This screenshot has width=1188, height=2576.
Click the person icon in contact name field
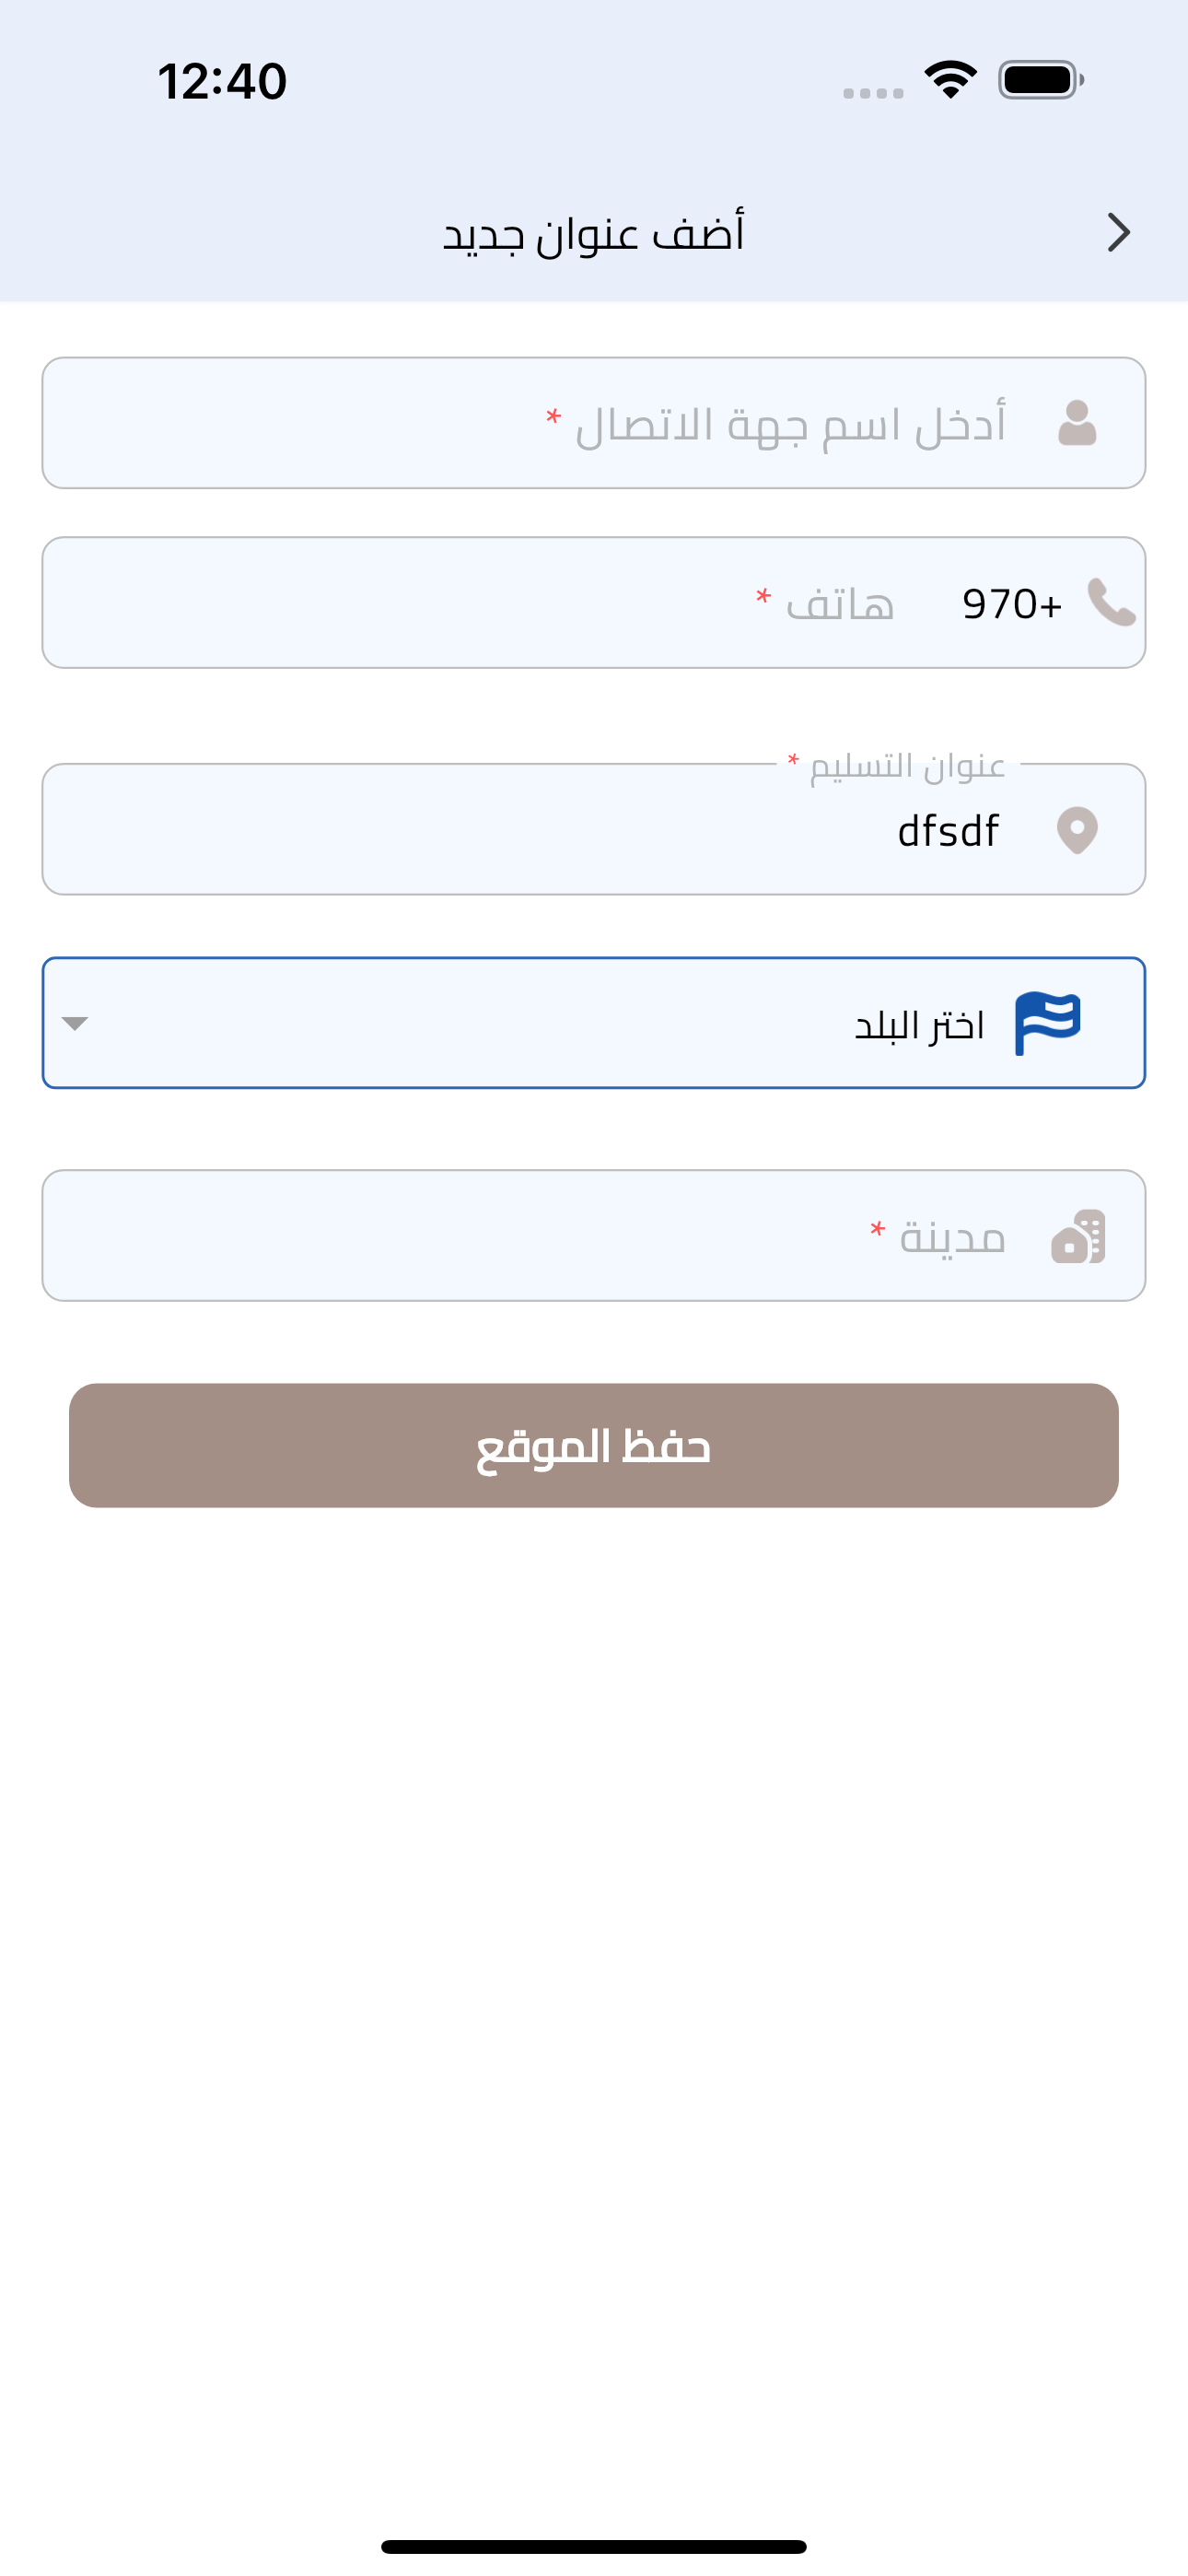coord(1077,423)
